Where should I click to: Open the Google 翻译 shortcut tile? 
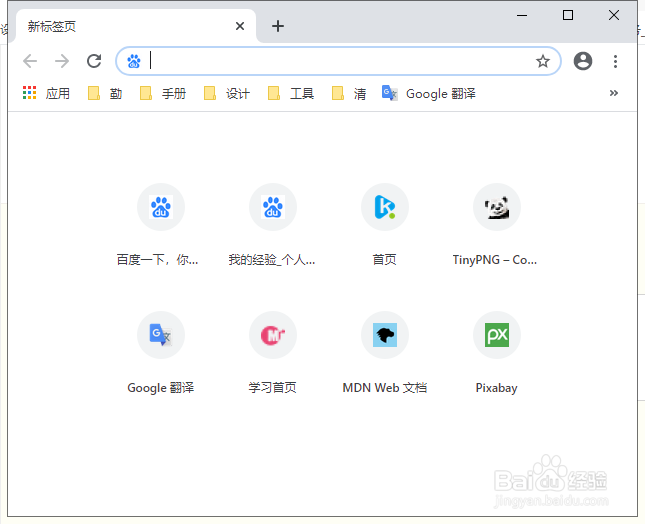coord(161,353)
